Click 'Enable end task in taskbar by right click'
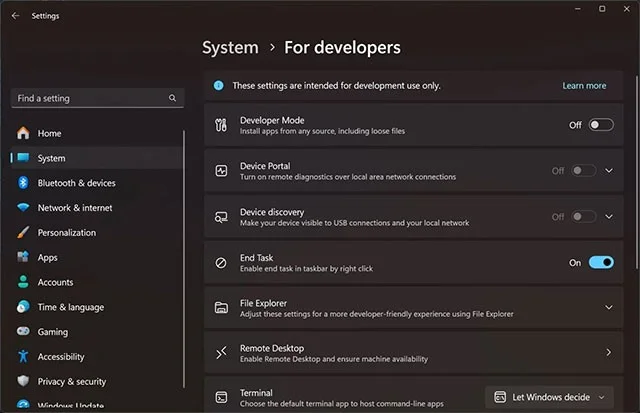 click(306, 269)
